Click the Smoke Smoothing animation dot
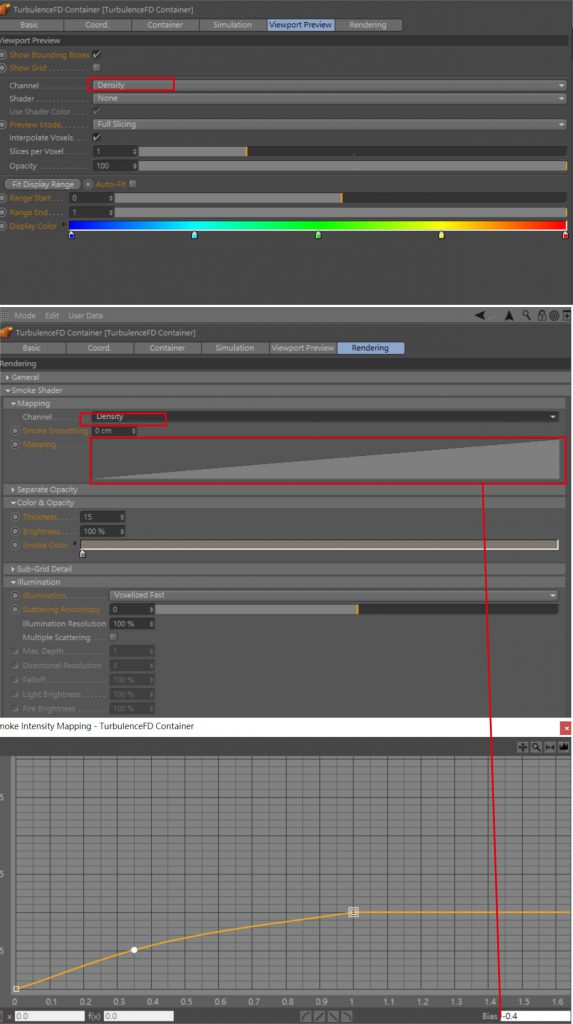 (16, 431)
